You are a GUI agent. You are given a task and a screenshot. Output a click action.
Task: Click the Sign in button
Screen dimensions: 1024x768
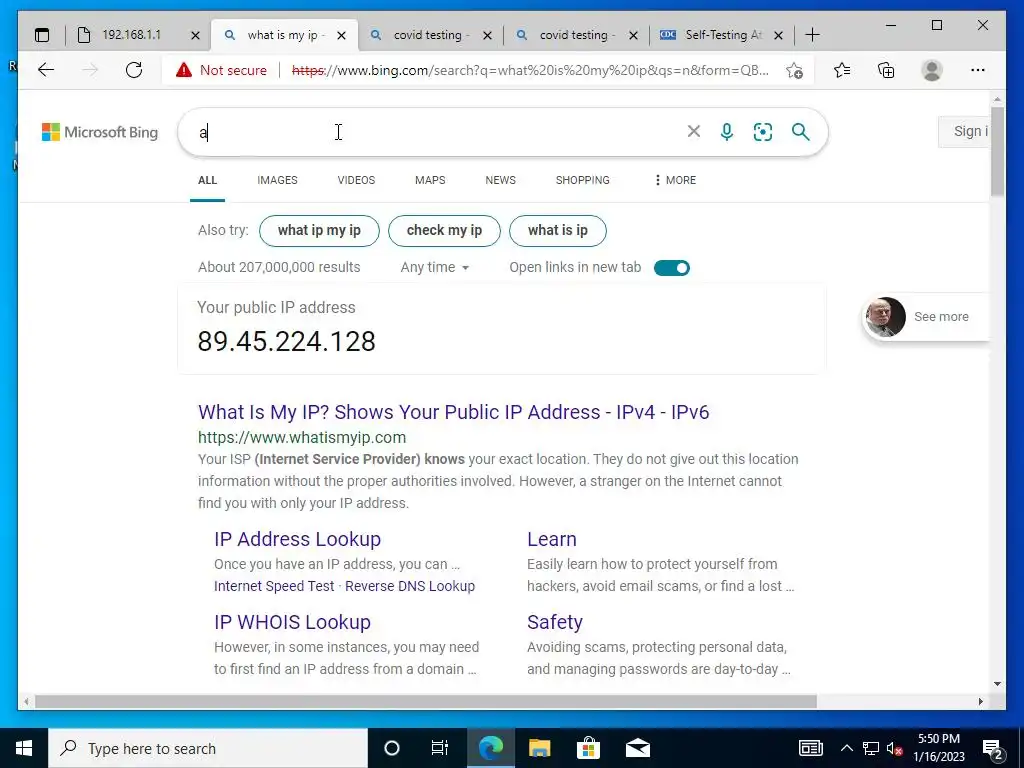(964, 131)
